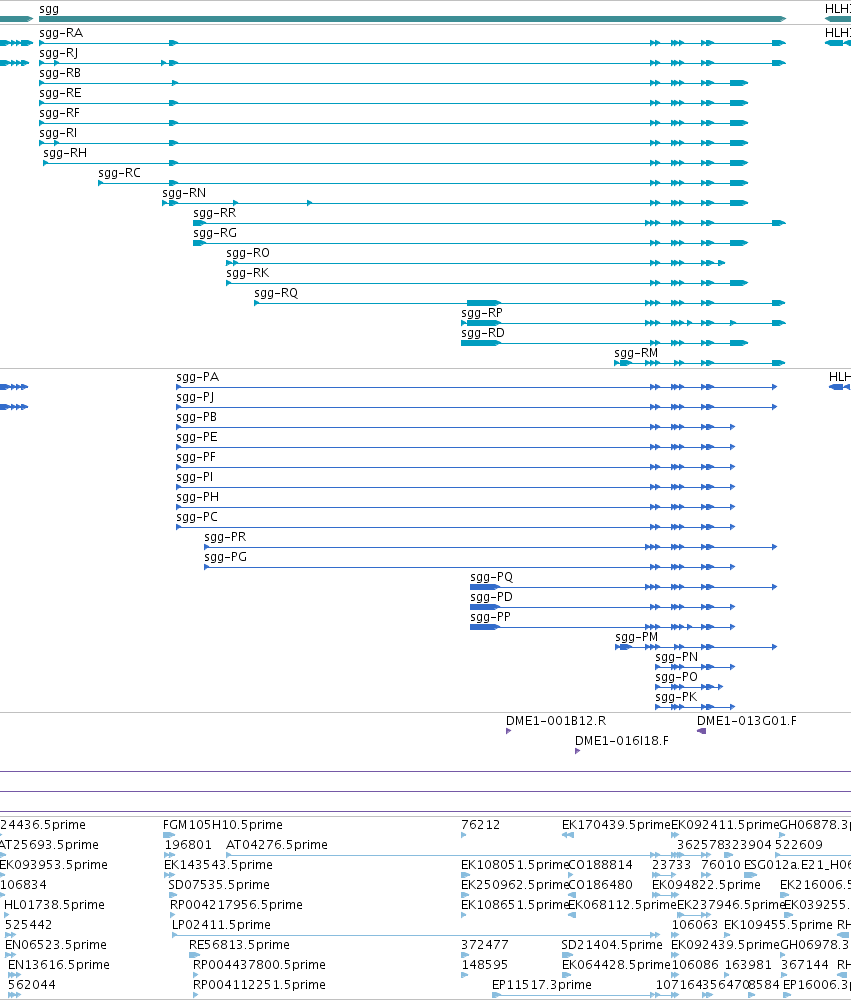Screen dimensions: 851x1000
Task: Click sgg-RP transcript label
Action: point(482,312)
